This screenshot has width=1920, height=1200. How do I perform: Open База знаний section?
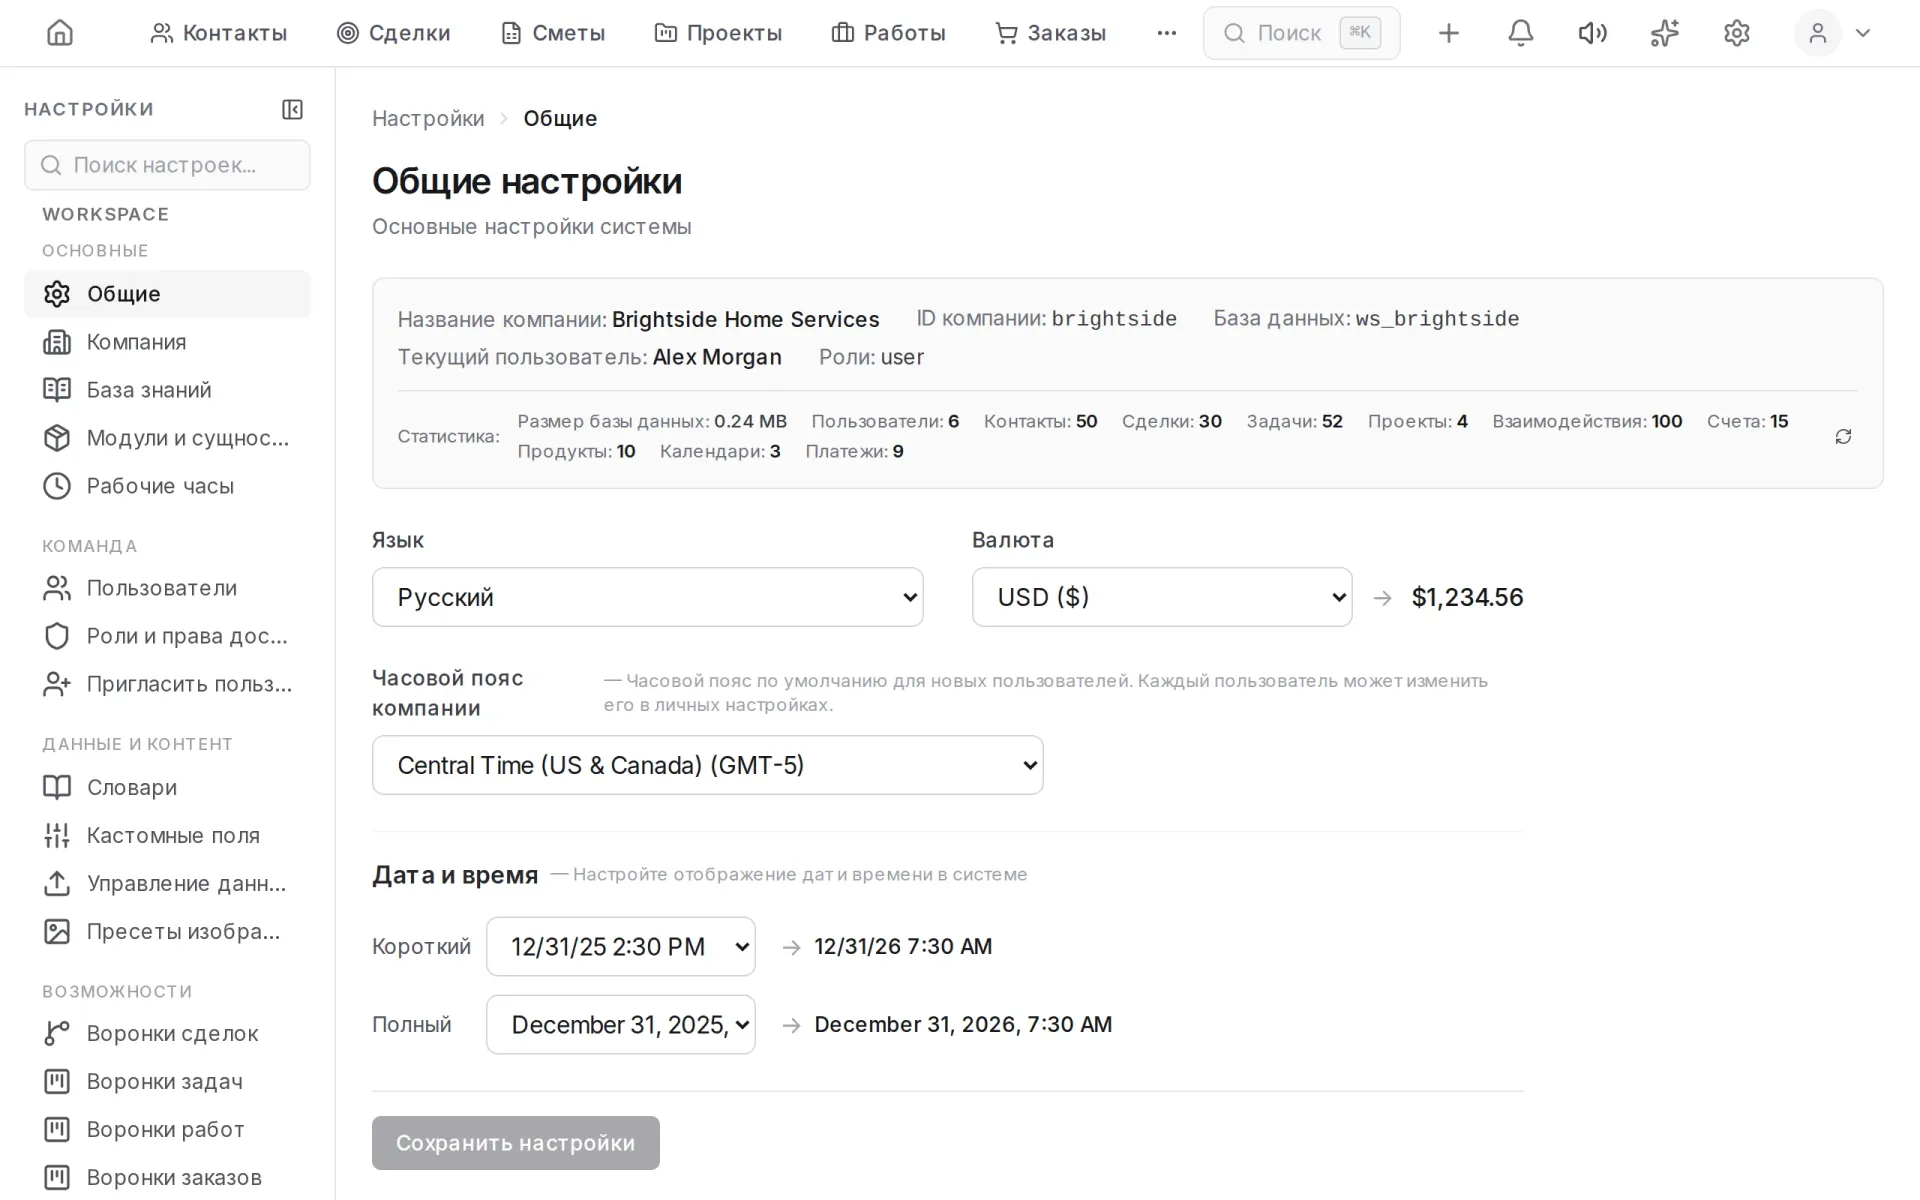point(167,390)
